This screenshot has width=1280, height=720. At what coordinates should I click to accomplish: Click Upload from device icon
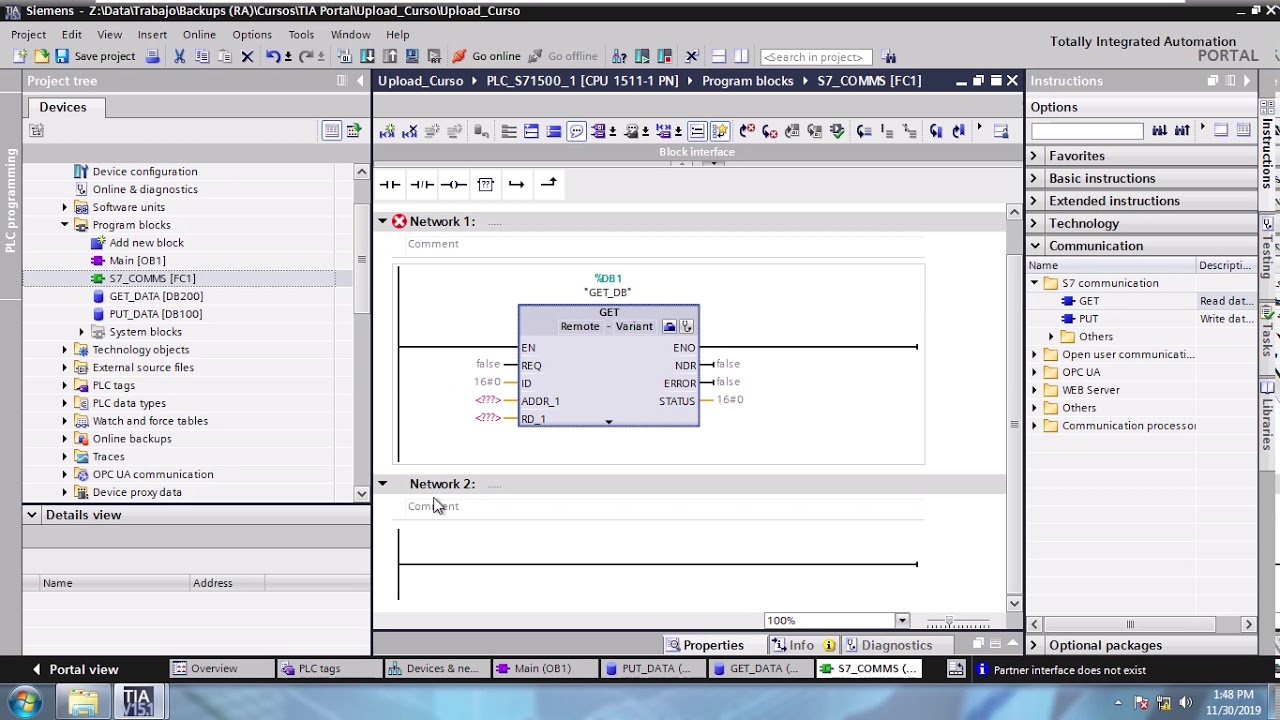tap(390, 56)
